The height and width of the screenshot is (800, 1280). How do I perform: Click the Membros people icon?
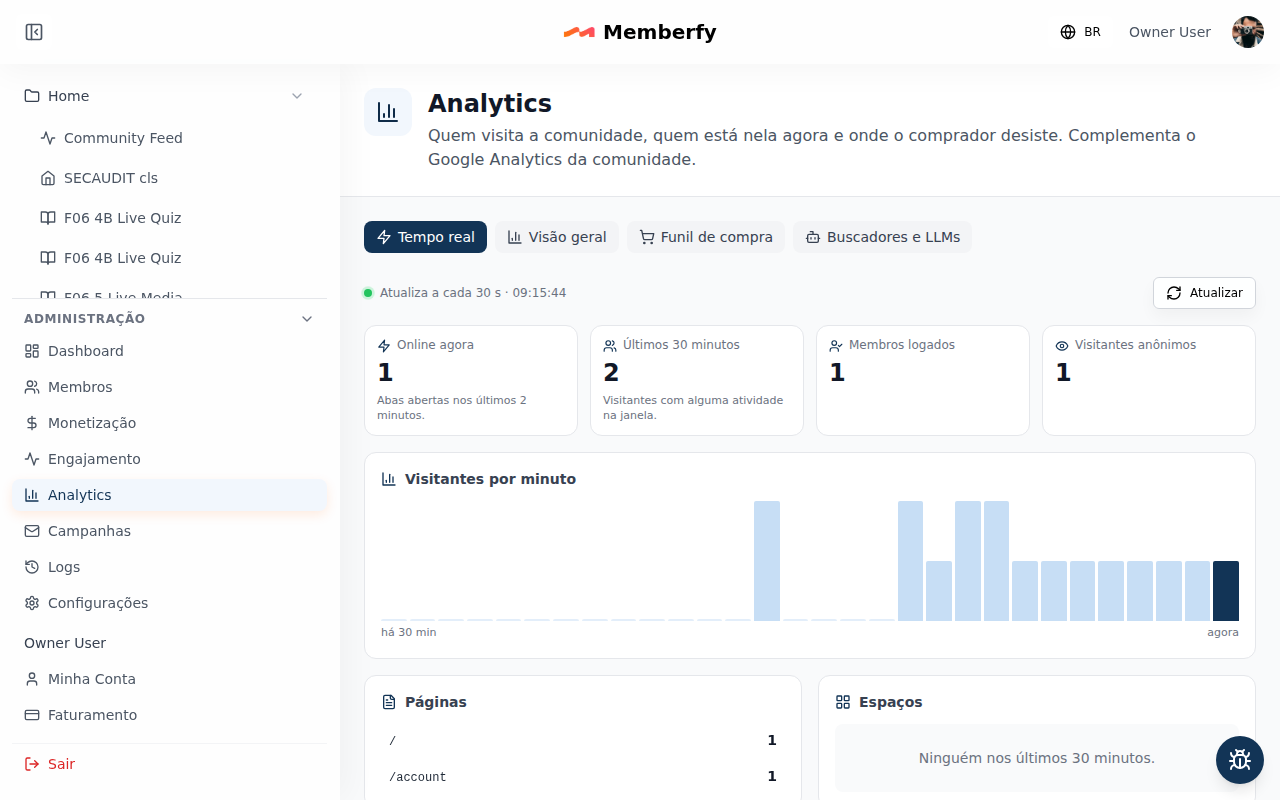[x=32, y=387]
